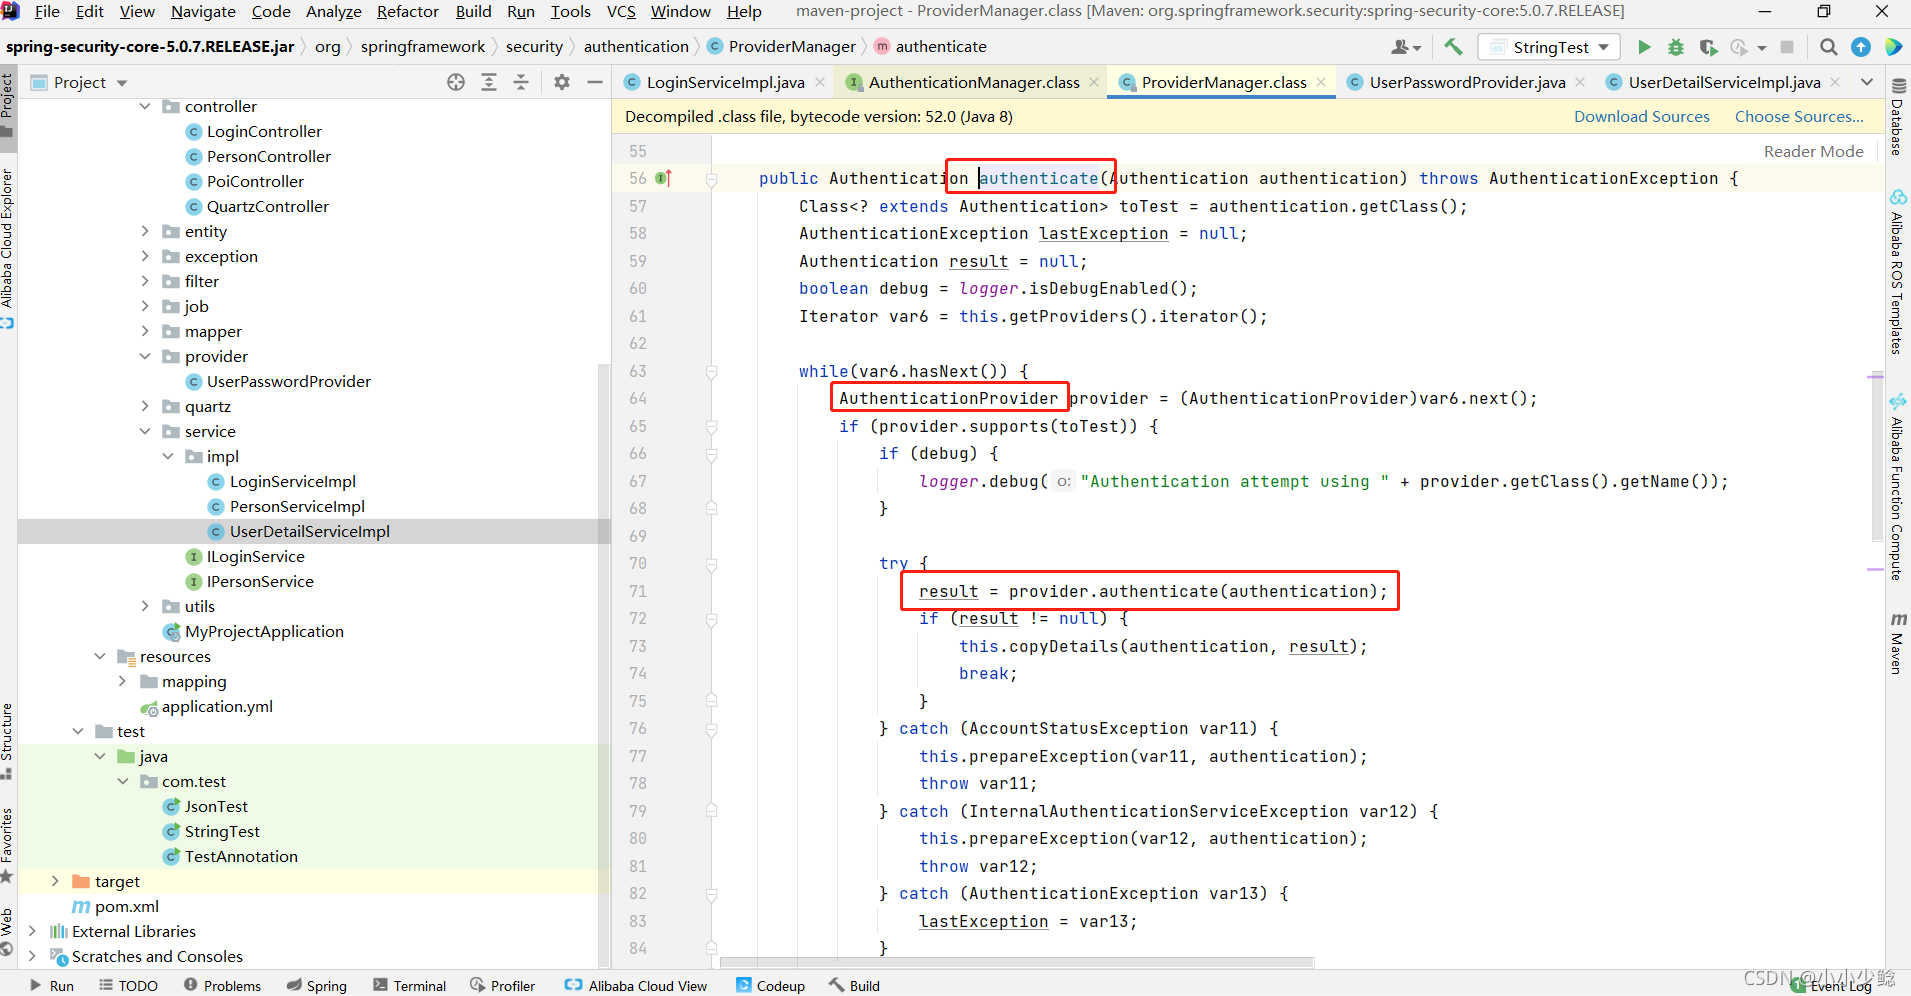The image size is (1911, 996).
Task: Switch to AuthenticationManager.class tab
Action: (x=974, y=82)
